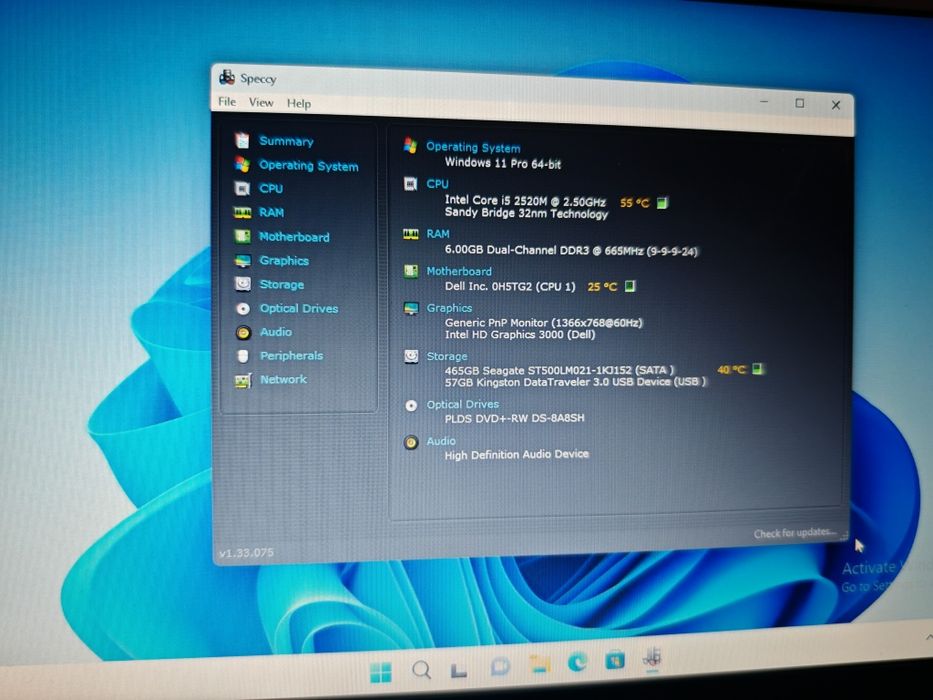Image resolution: width=933 pixels, height=700 pixels.
Task: Click the Optical Drives icon in the summary panel
Action: (411, 405)
